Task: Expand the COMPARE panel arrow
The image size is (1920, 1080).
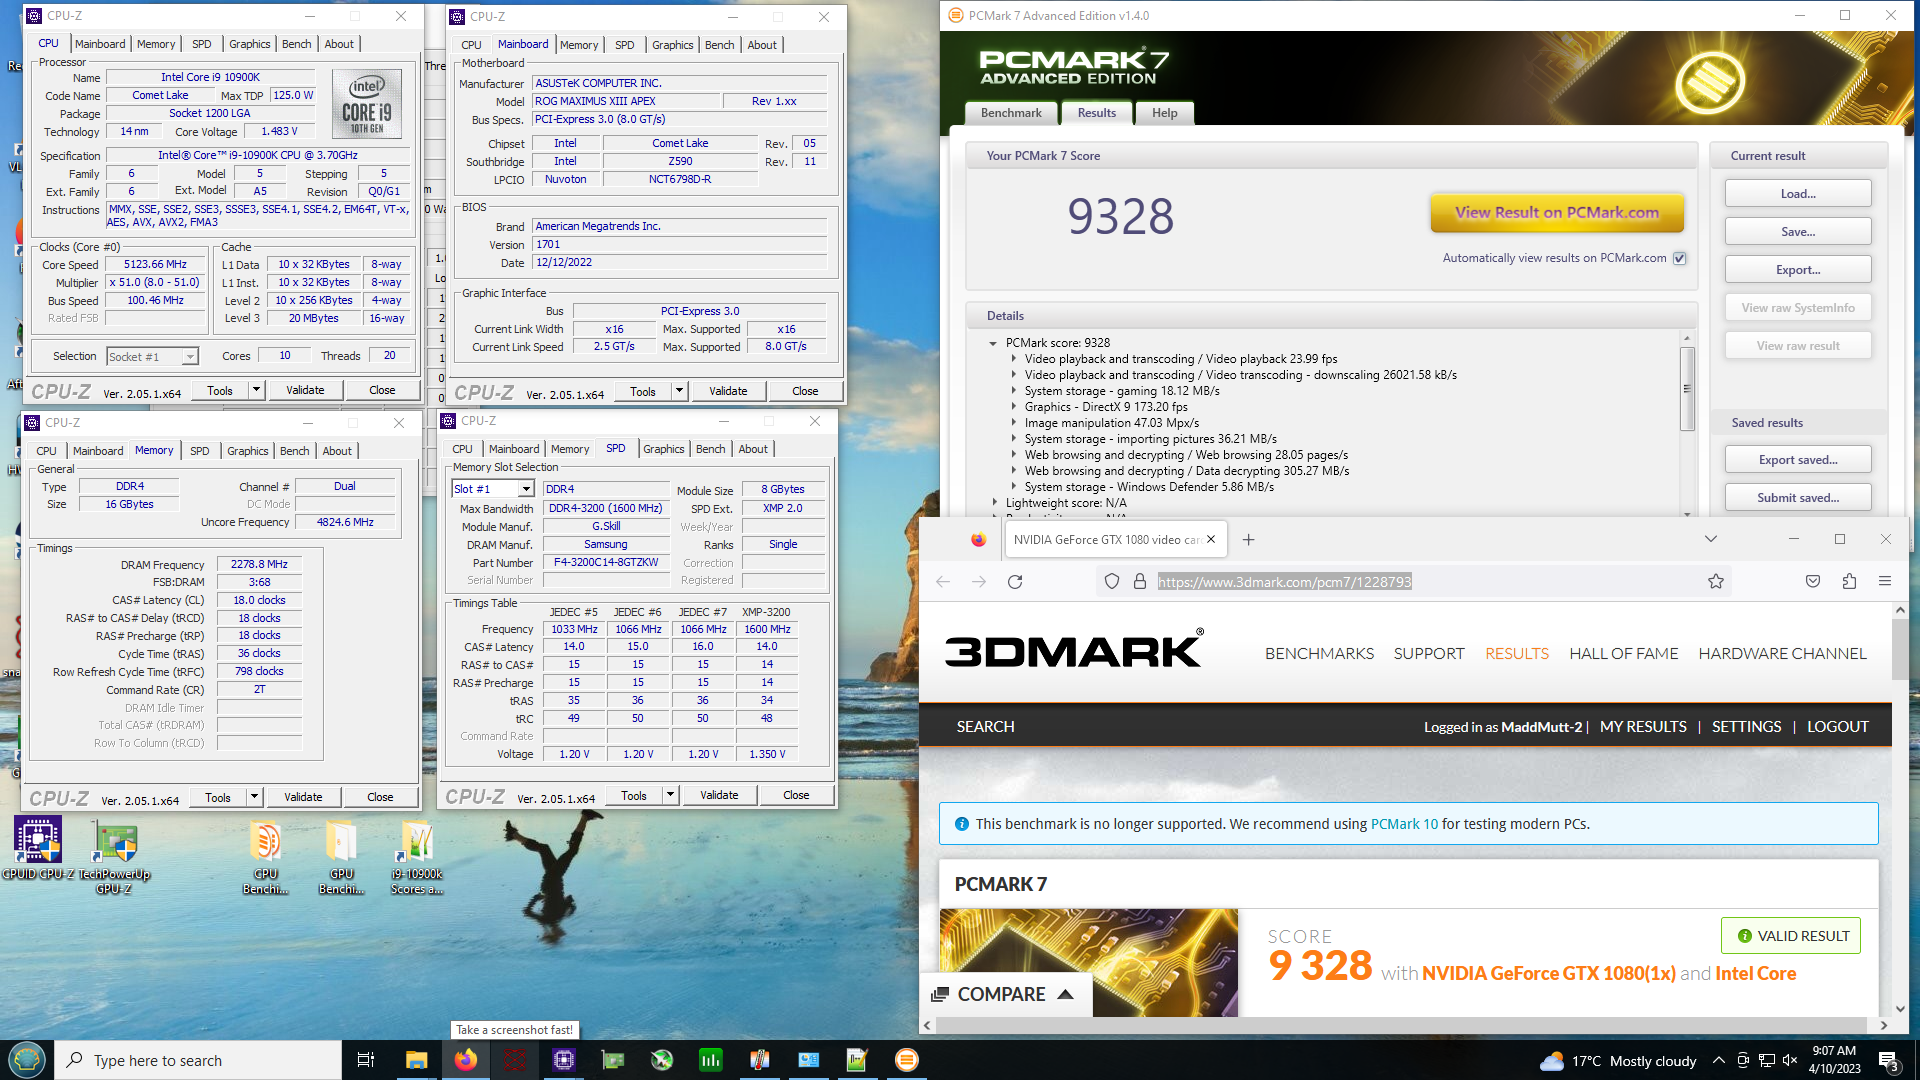Action: coord(1065,994)
